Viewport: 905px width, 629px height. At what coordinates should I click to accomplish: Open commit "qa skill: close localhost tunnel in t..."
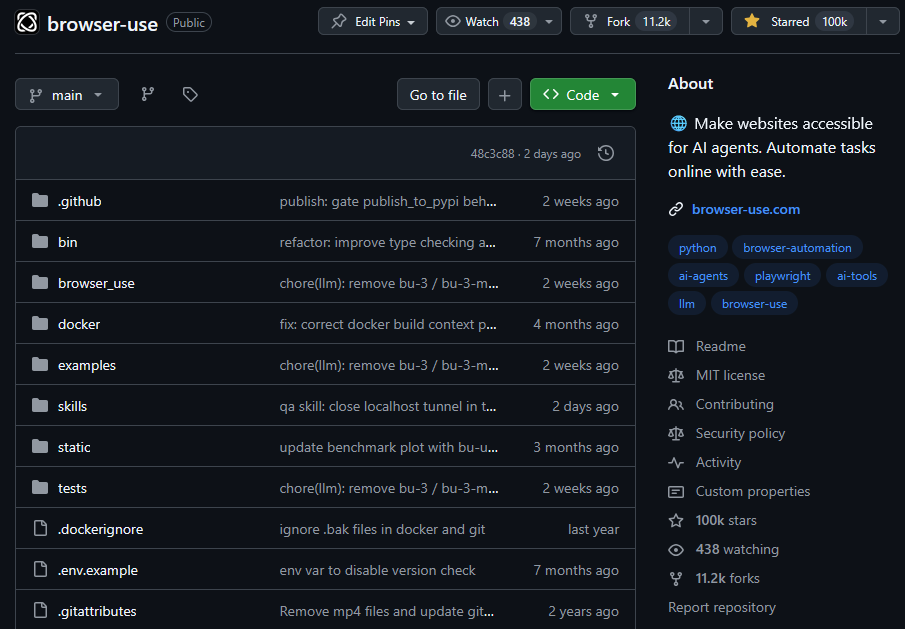click(x=388, y=406)
